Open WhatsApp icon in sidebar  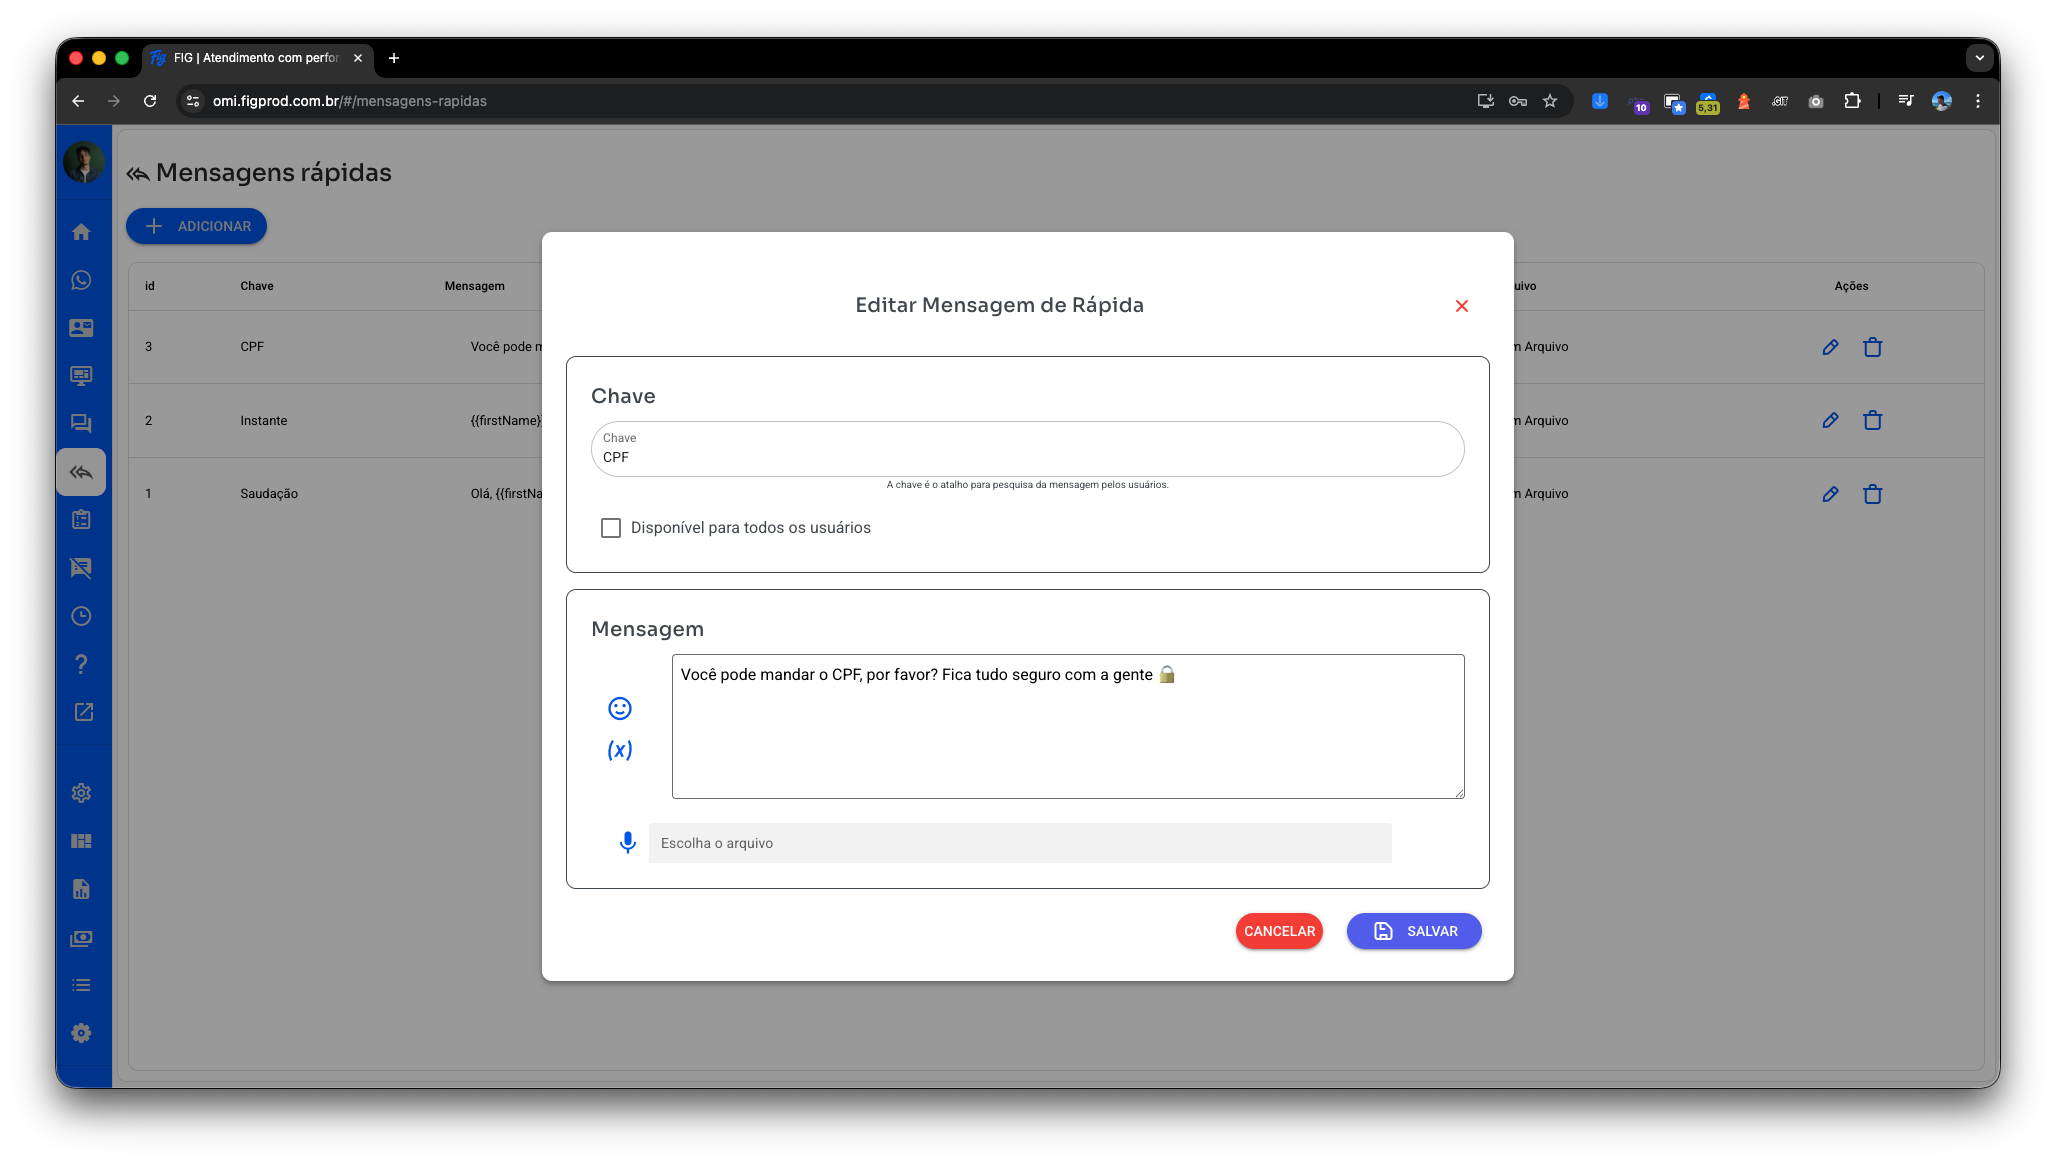(82, 280)
